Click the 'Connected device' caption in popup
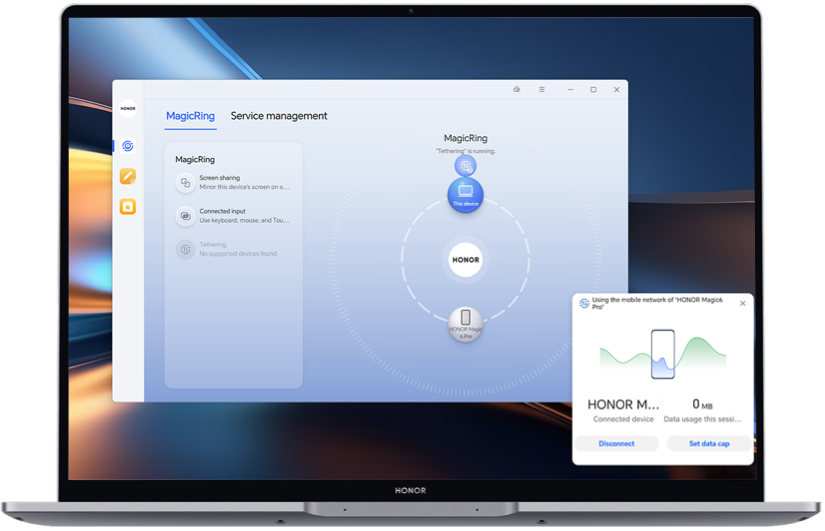 623,419
